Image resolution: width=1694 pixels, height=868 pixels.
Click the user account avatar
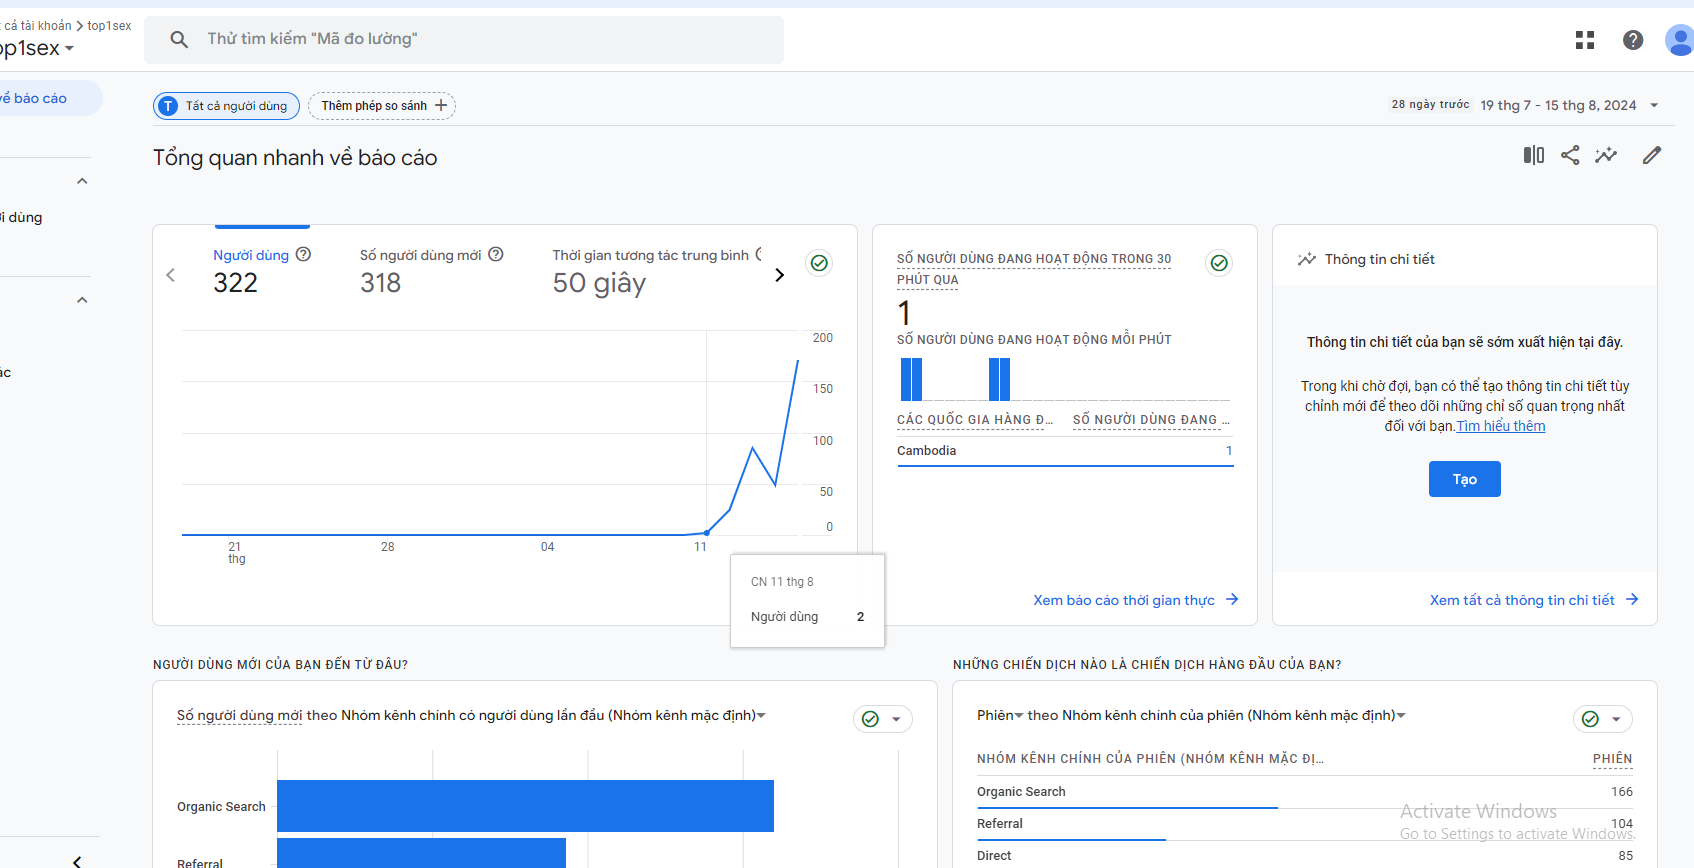[1678, 40]
